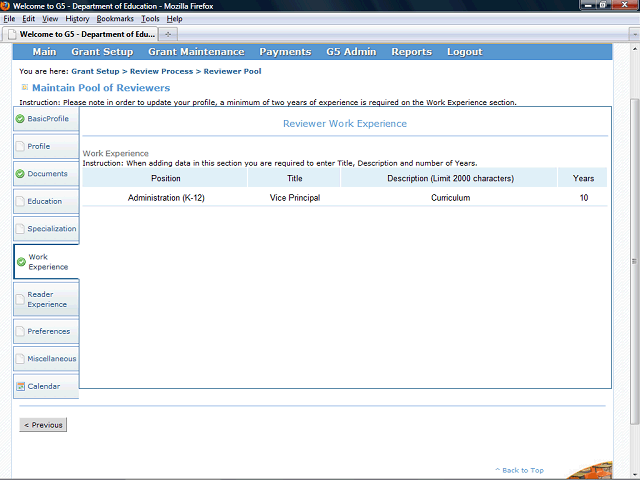Image resolution: width=640 pixels, height=480 pixels.
Task: Click the page icon beside Reader Experience
Action: point(20,299)
